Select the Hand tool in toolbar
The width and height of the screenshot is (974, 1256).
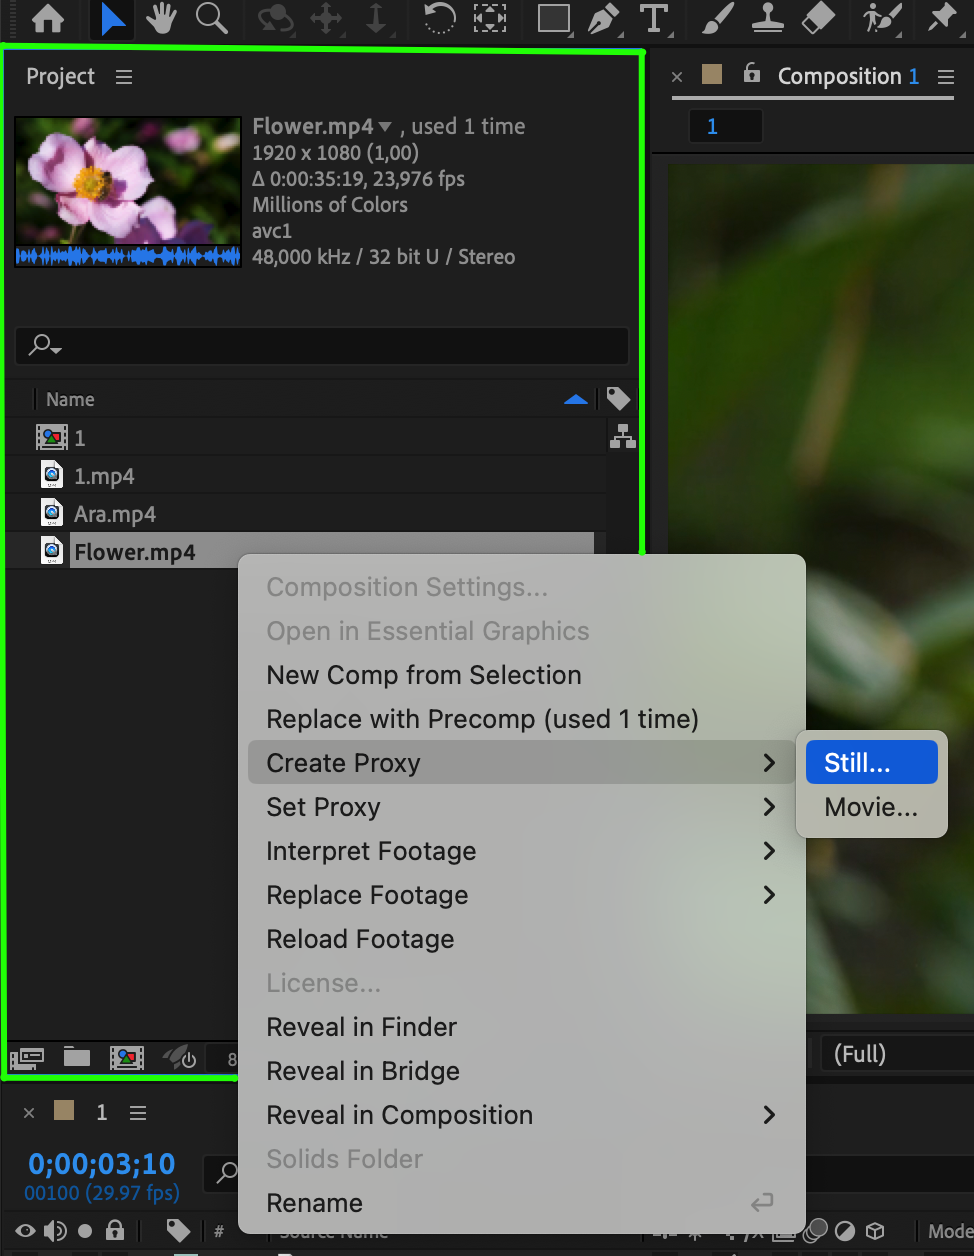(x=161, y=18)
